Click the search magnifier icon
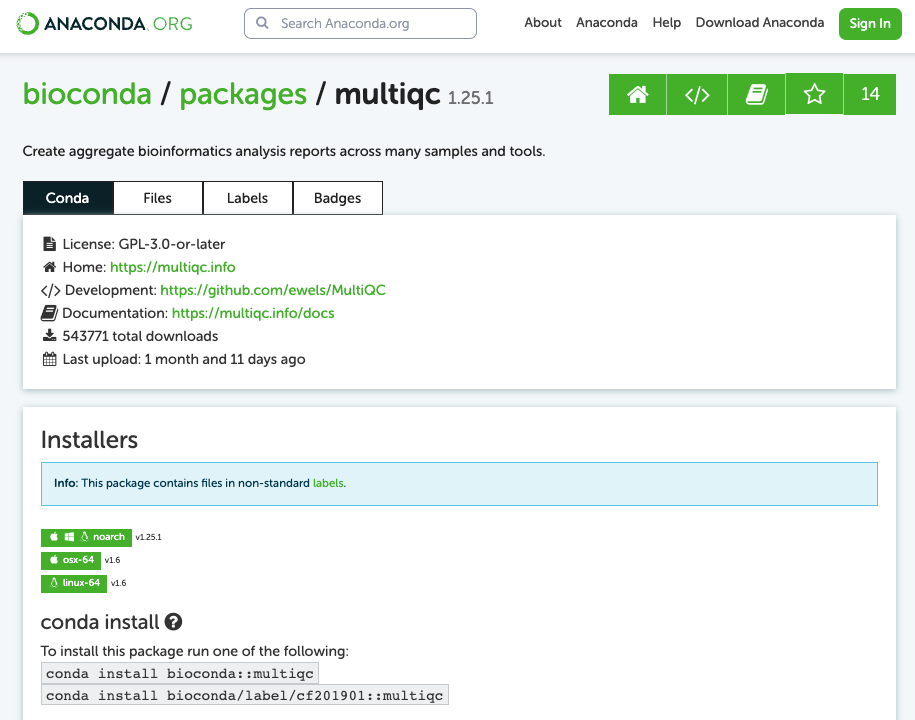This screenshot has height=720, width=915. point(260,22)
